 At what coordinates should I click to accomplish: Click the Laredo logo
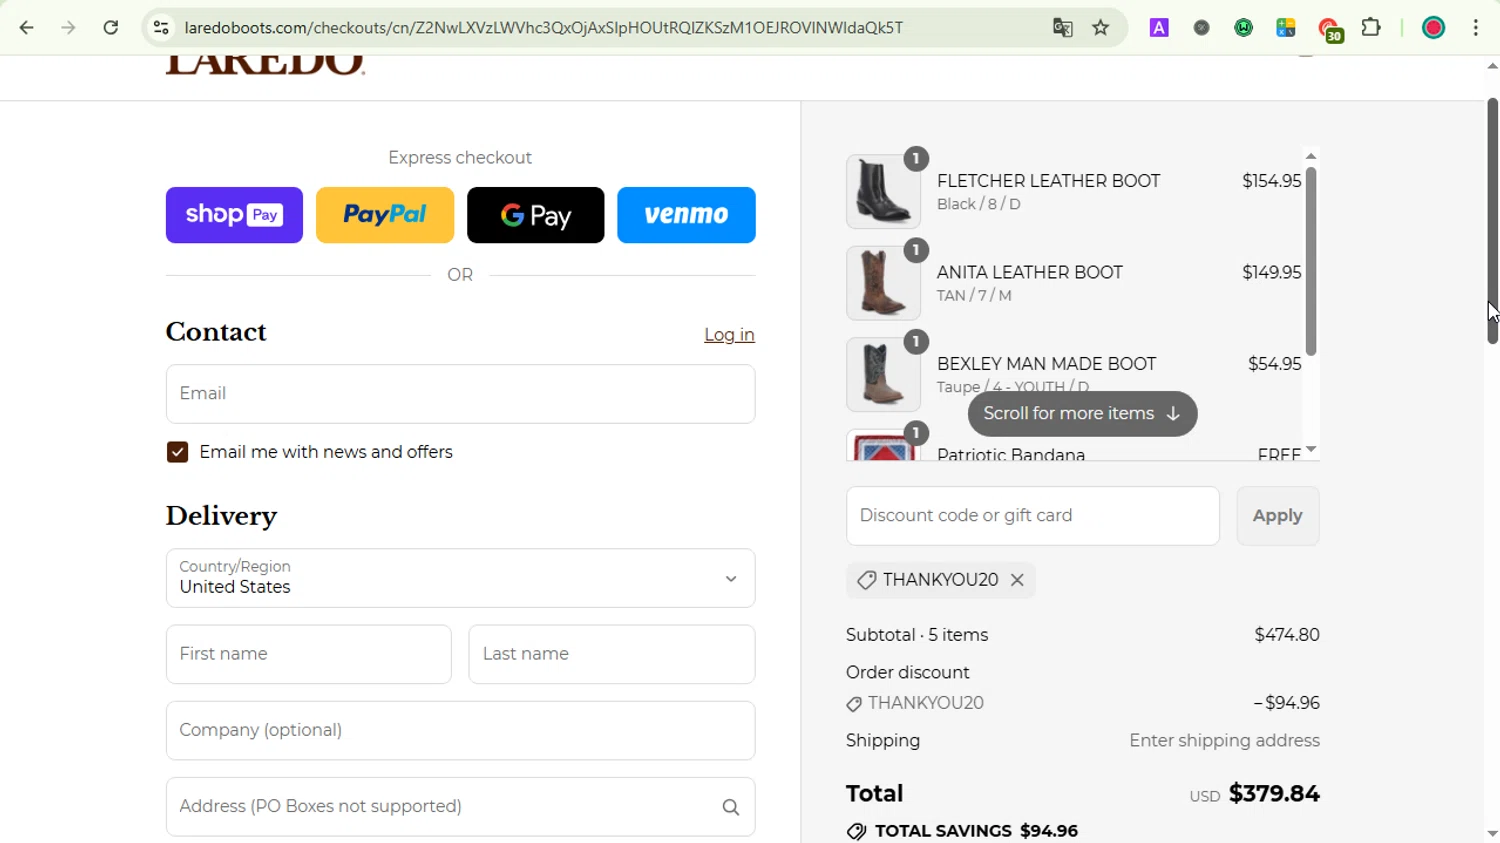pyautogui.click(x=265, y=64)
